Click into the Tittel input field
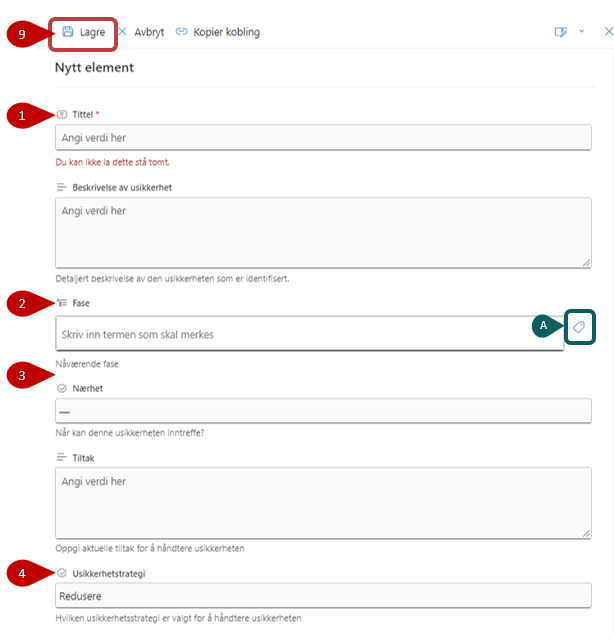 [x=323, y=138]
